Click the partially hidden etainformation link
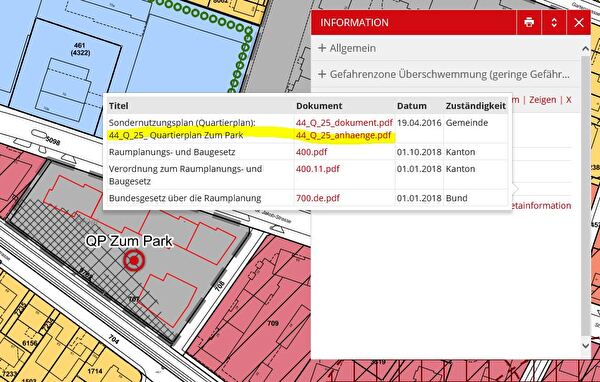Image resolution: width=600 pixels, height=382 pixels. pyautogui.click(x=541, y=206)
